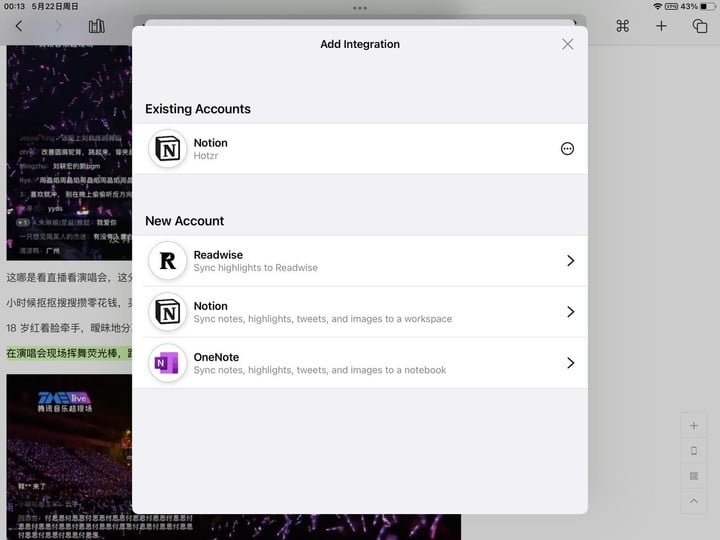Viewport: 720px width, 540px height.
Task: Click the Readwise R logo
Action: (x=168, y=261)
